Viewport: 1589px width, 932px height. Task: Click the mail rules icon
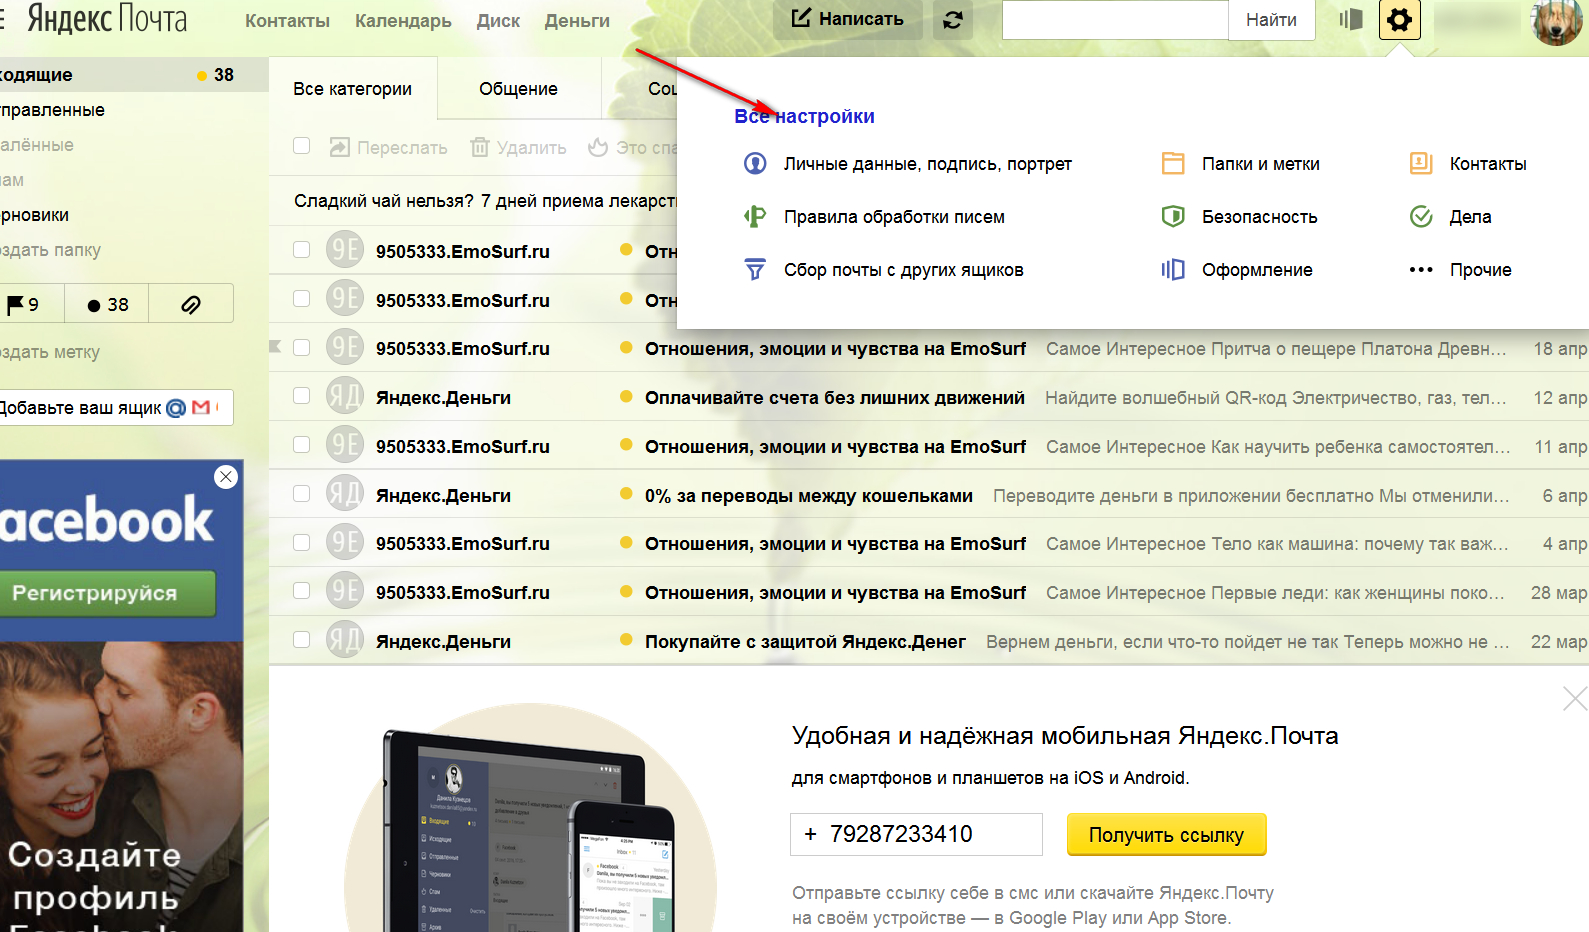click(x=755, y=217)
